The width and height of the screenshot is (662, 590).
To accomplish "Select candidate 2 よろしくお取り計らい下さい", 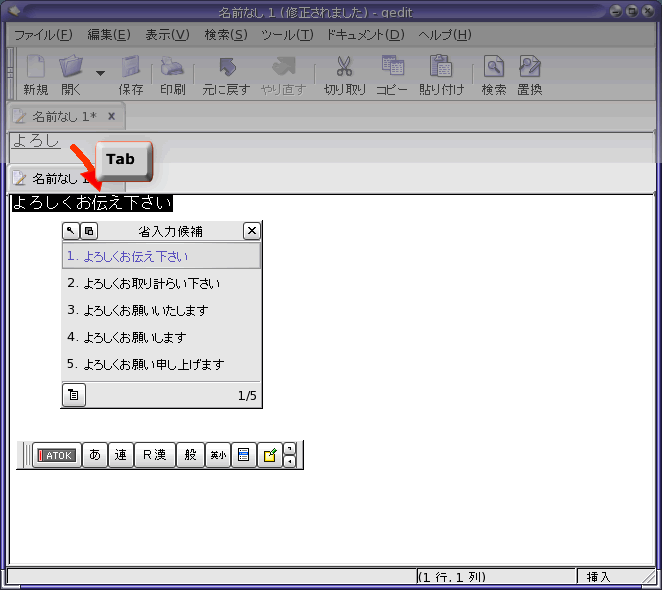I will pyautogui.click(x=161, y=283).
